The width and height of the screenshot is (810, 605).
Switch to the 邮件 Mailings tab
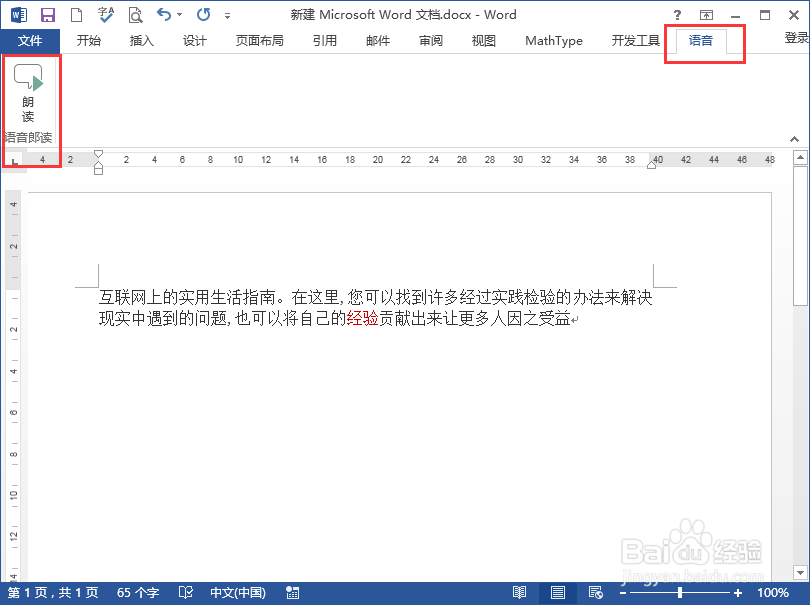click(378, 41)
